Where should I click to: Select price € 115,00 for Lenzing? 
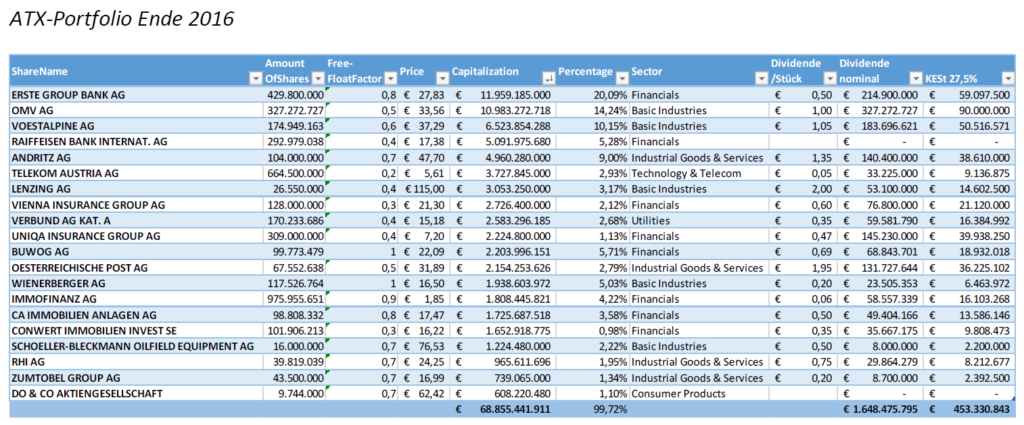pos(424,189)
